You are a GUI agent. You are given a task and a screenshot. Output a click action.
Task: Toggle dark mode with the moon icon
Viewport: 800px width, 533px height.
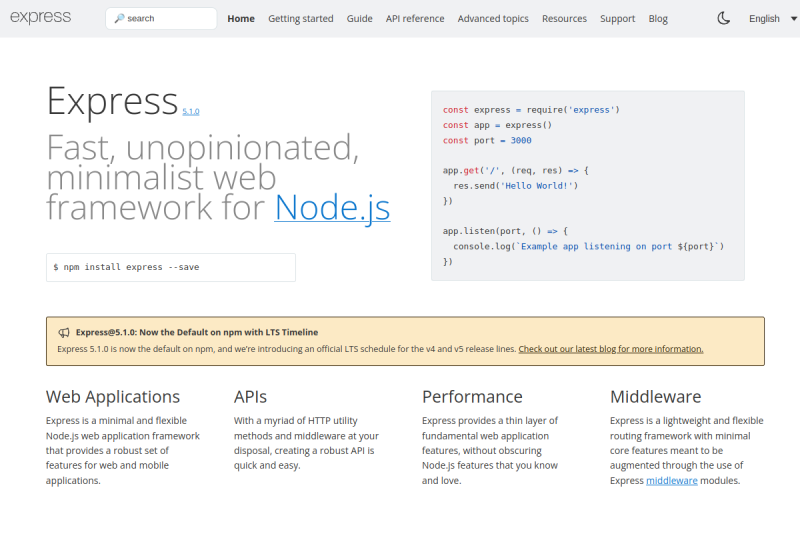point(723,18)
